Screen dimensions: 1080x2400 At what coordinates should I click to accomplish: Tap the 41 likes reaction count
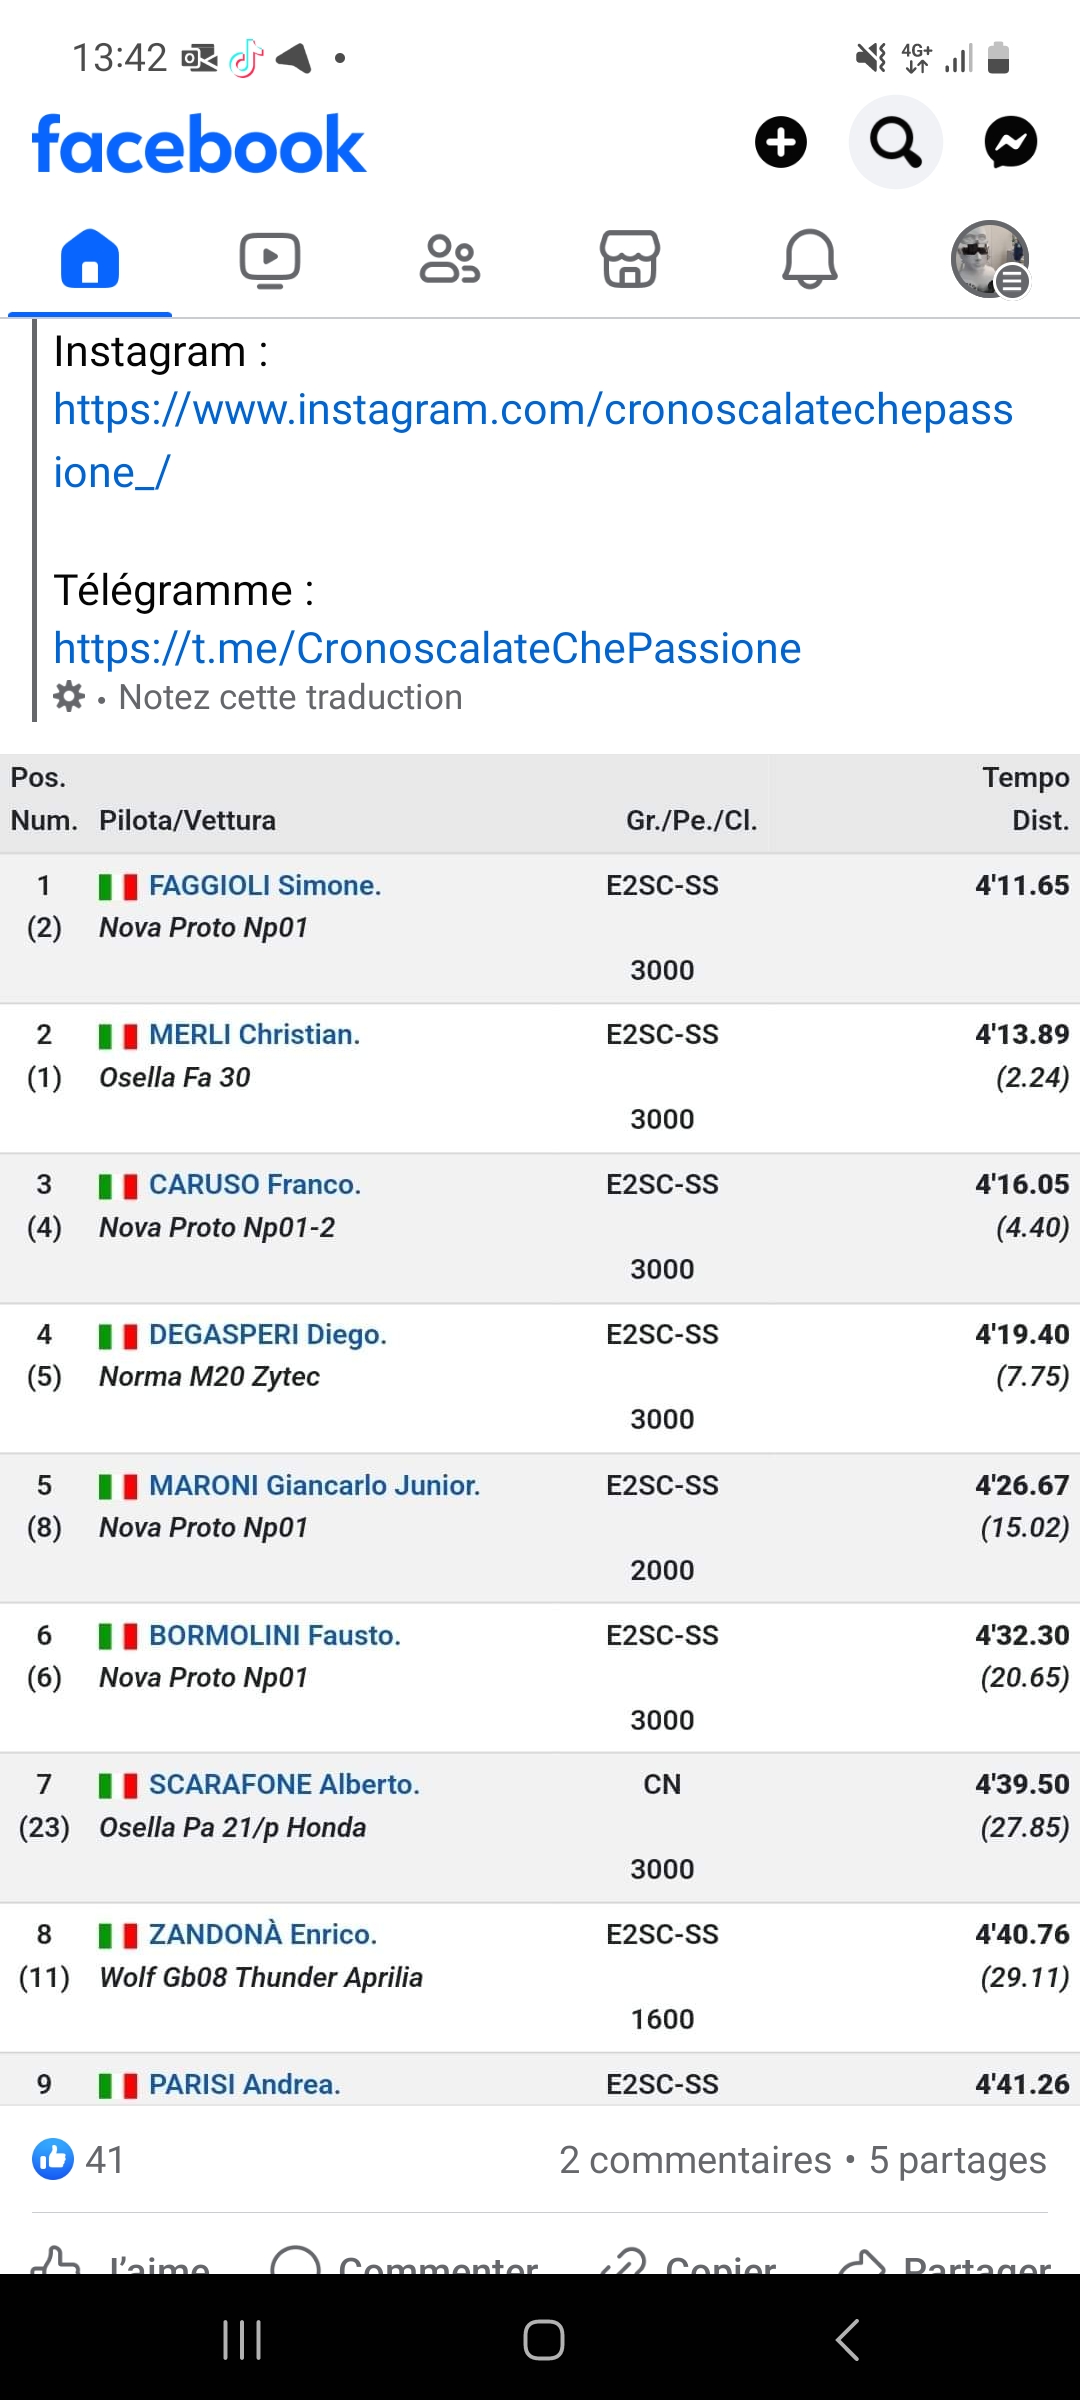tap(79, 2160)
